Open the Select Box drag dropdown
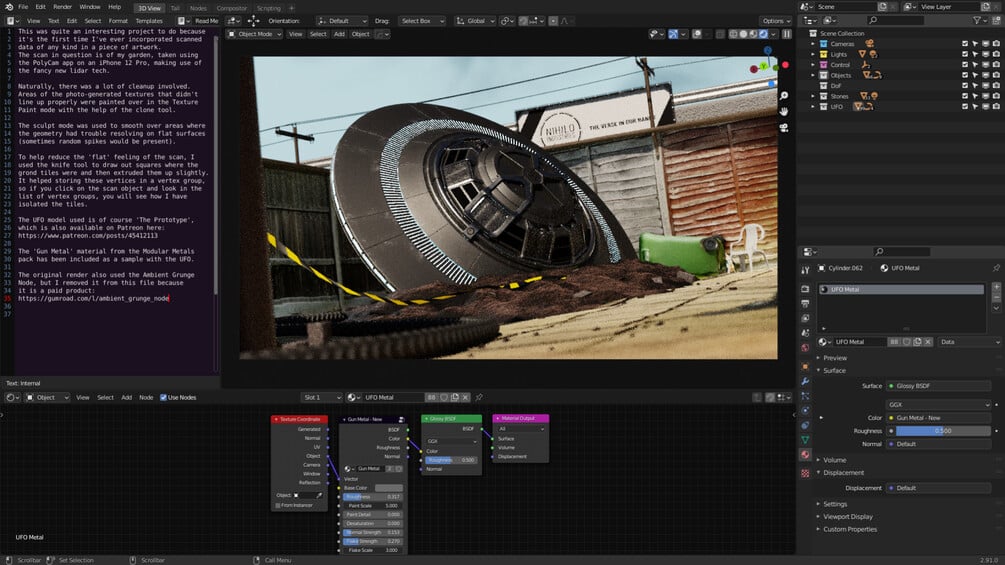1005x565 pixels. (x=421, y=20)
